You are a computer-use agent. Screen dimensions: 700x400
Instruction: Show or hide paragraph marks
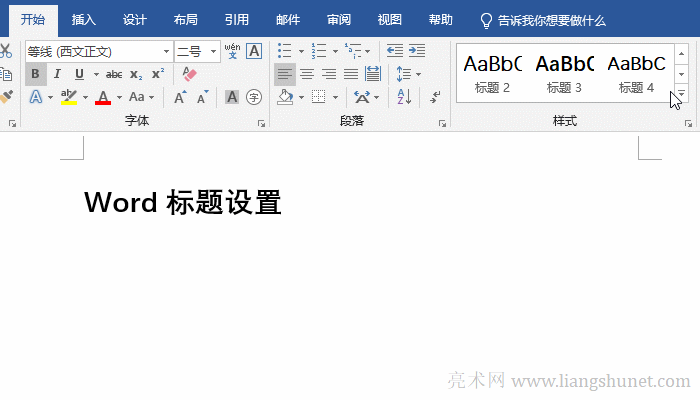pos(435,97)
